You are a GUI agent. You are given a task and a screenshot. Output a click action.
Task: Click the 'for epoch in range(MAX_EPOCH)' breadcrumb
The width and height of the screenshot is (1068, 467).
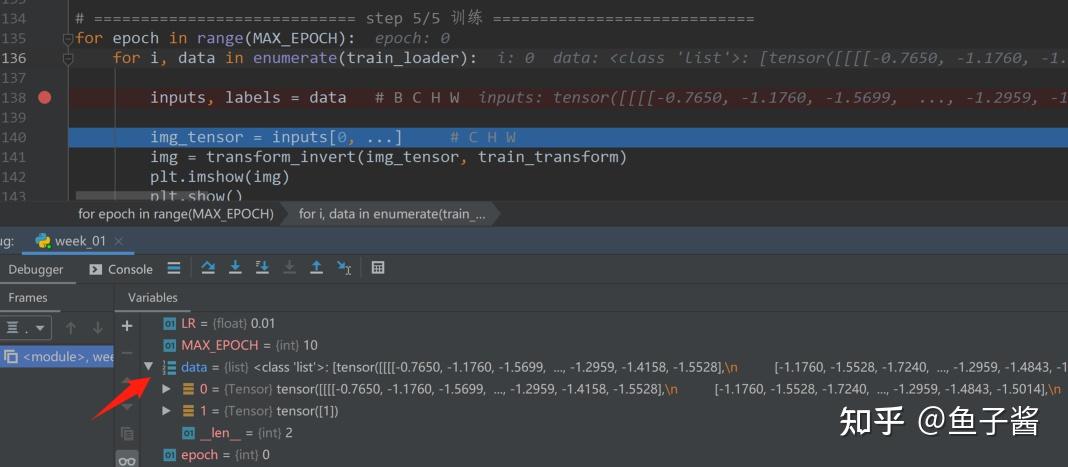click(175, 214)
